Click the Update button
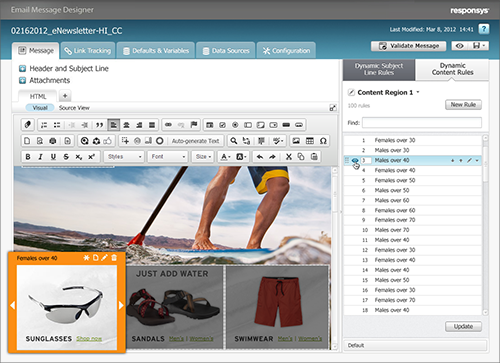 click(x=463, y=326)
